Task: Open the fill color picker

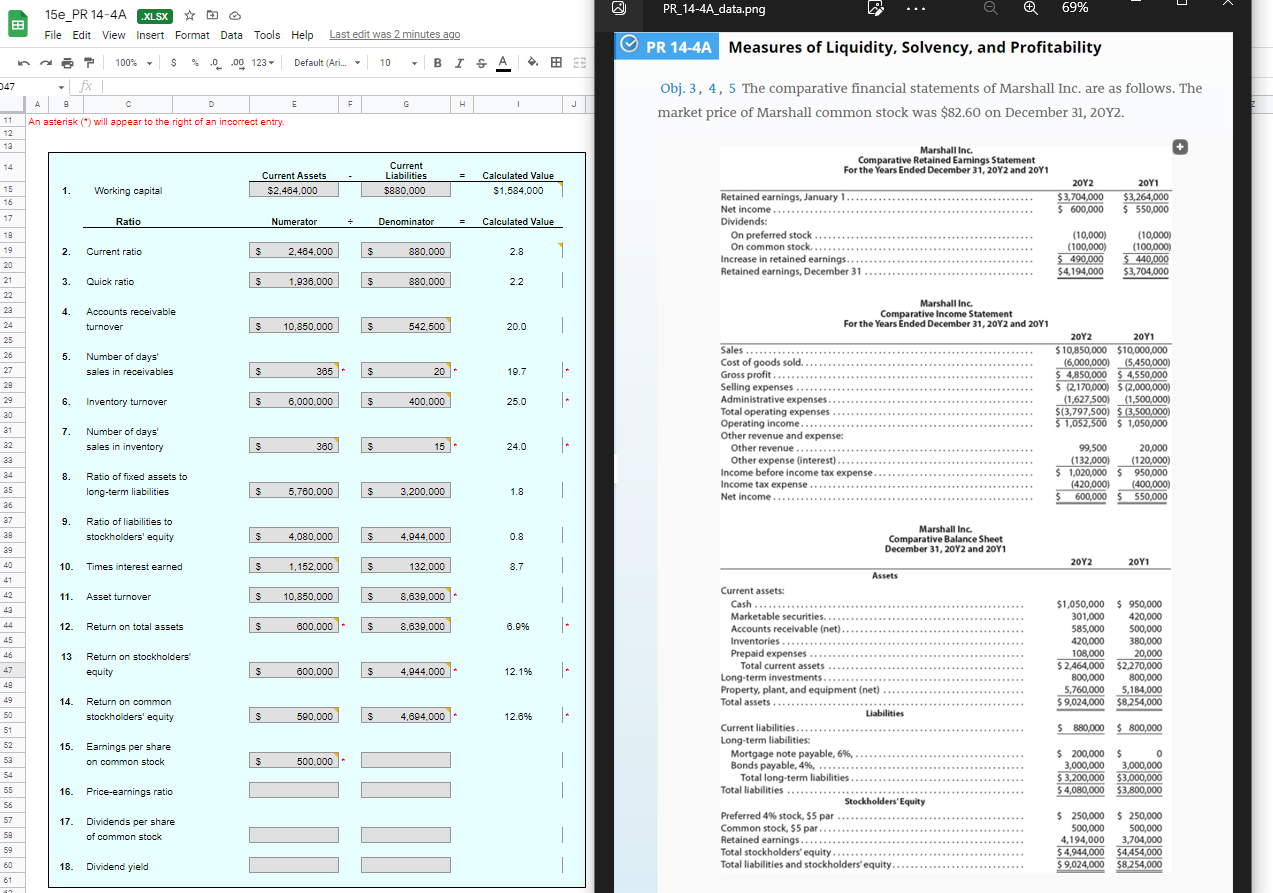Action: click(533, 63)
